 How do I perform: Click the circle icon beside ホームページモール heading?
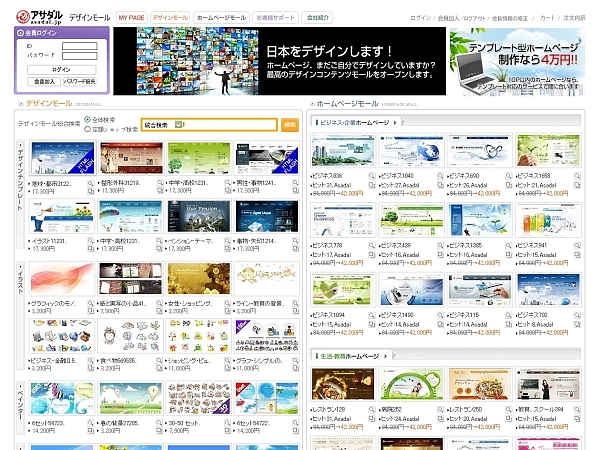pos(311,103)
